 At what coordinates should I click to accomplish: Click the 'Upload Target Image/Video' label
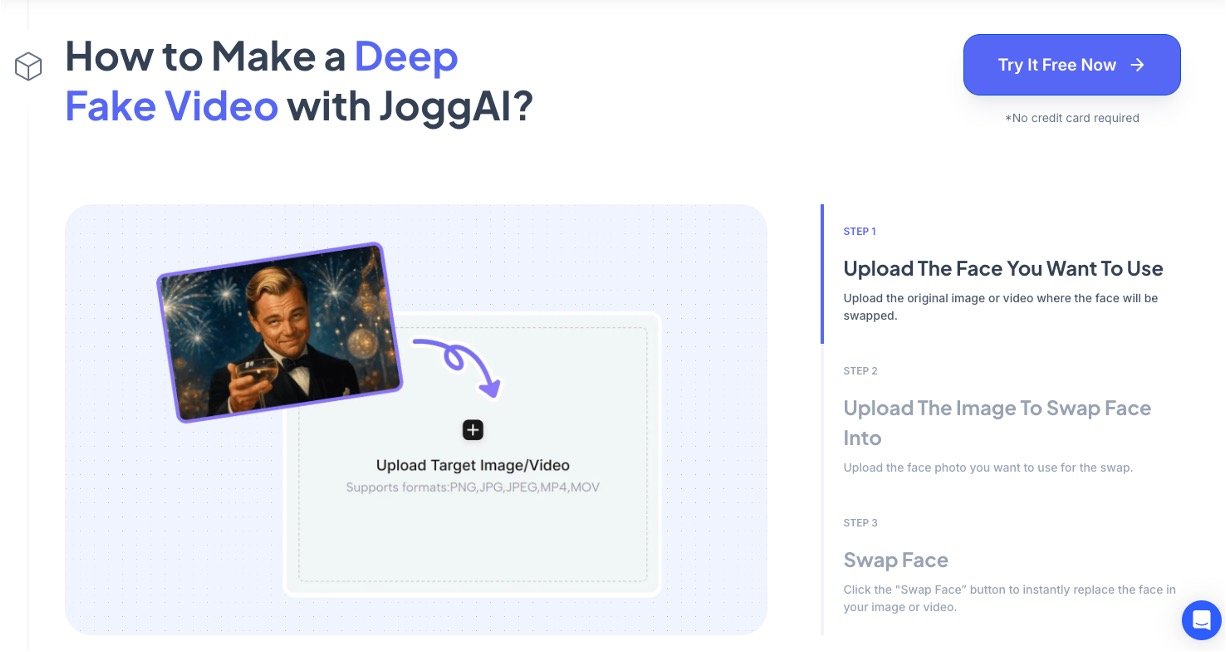pos(473,465)
